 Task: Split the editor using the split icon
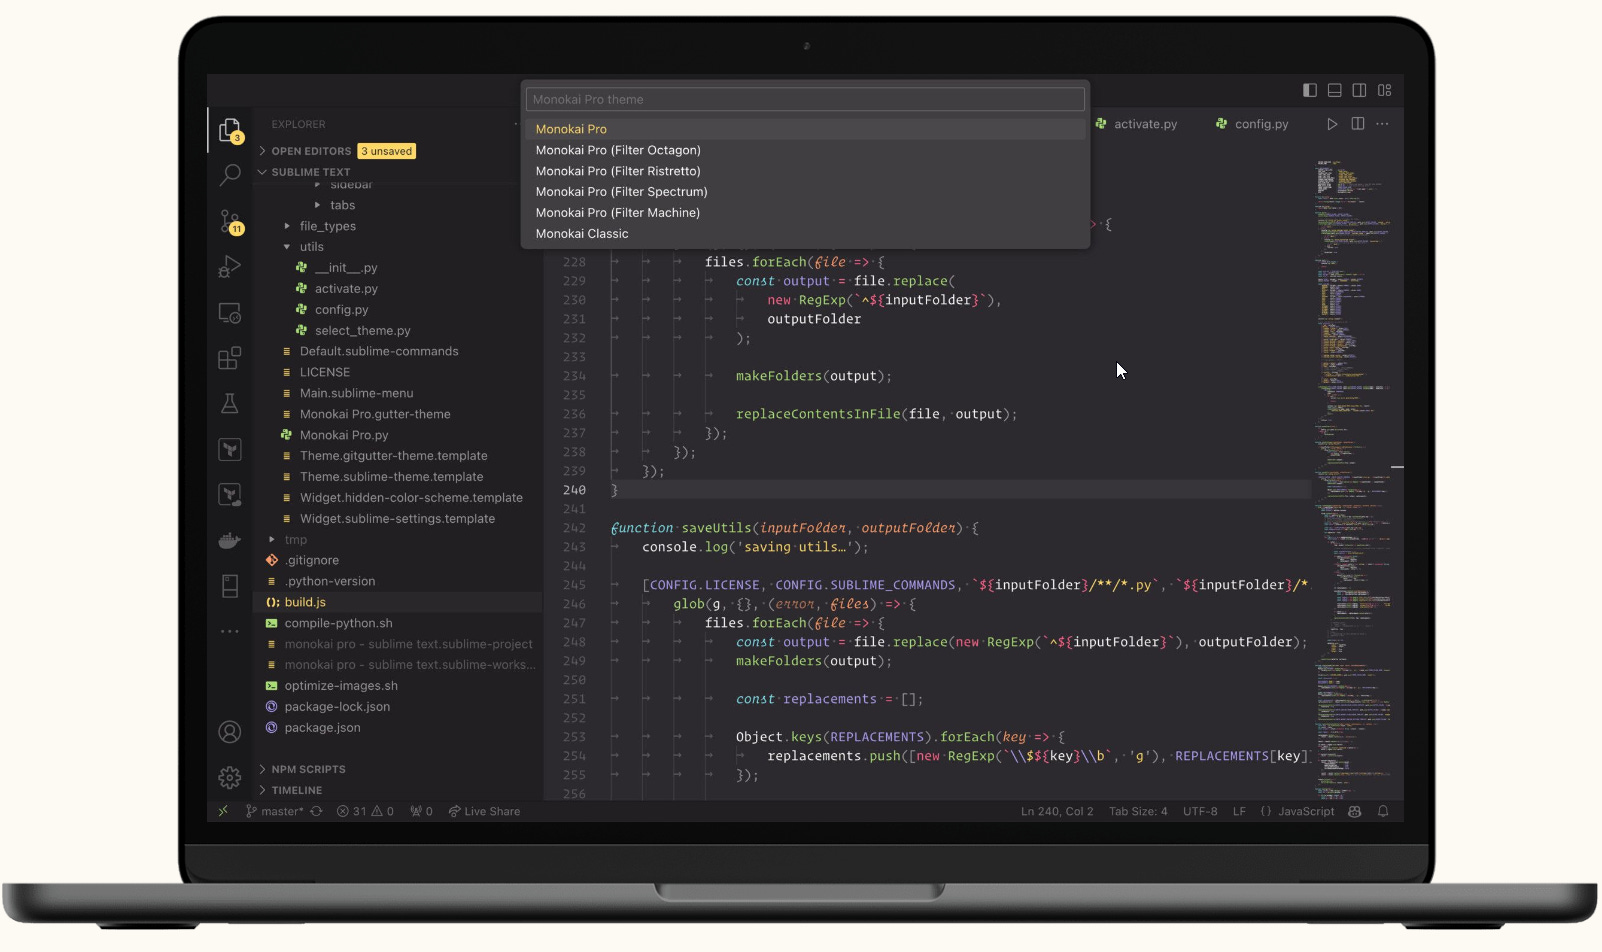[x=1357, y=123]
